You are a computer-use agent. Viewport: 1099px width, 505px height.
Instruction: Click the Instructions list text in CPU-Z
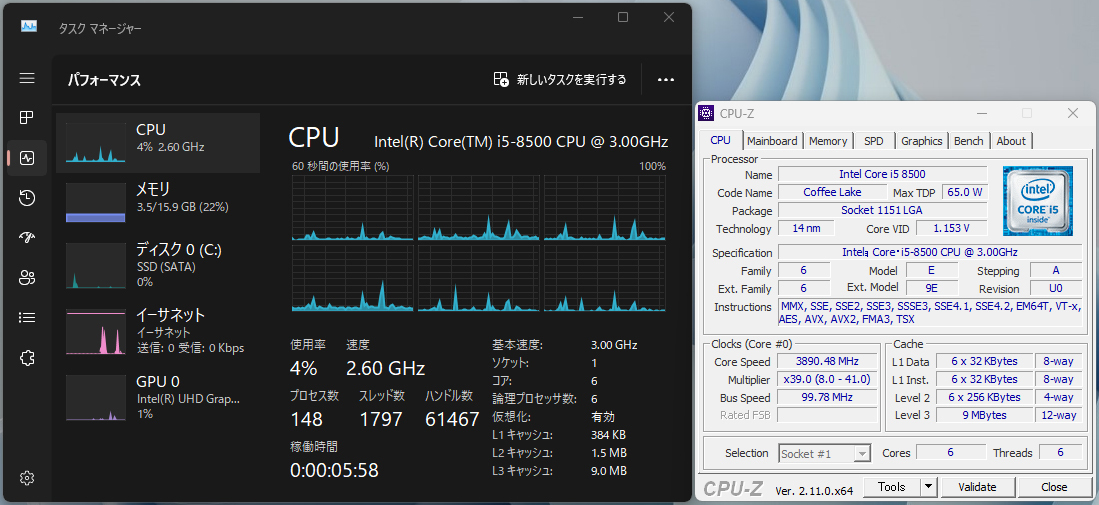coord(929,313)
